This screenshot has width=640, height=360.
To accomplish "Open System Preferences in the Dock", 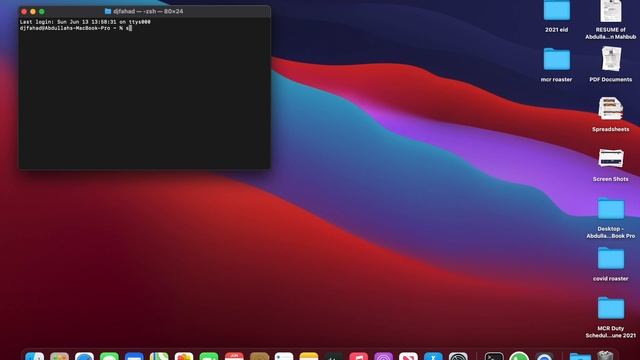I will (x=458, y=356).
